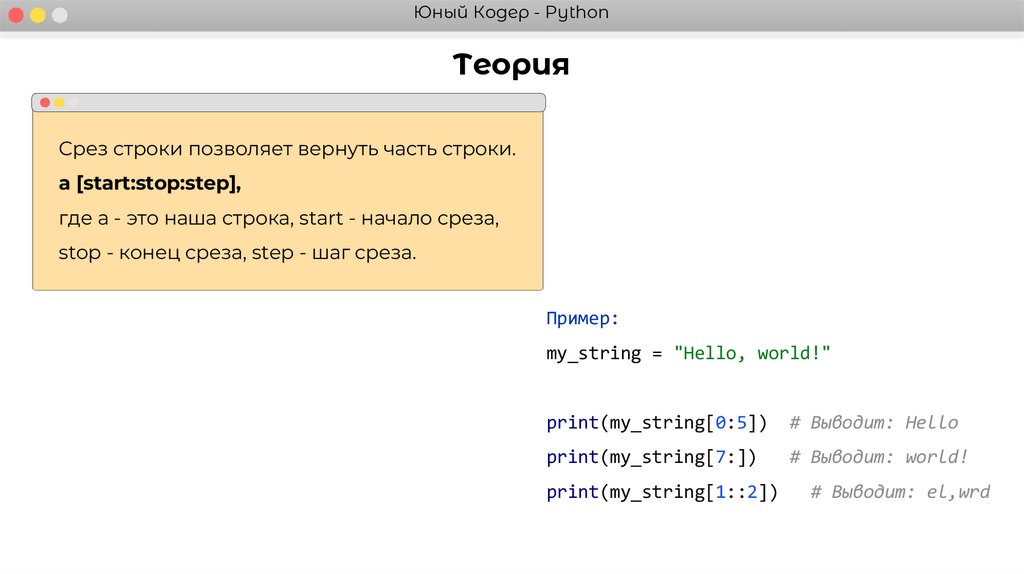Viewport: 1024px width, 574px height.
Task: Click the green string literal "Hello, world!"
Action: [x=753, y=353]
